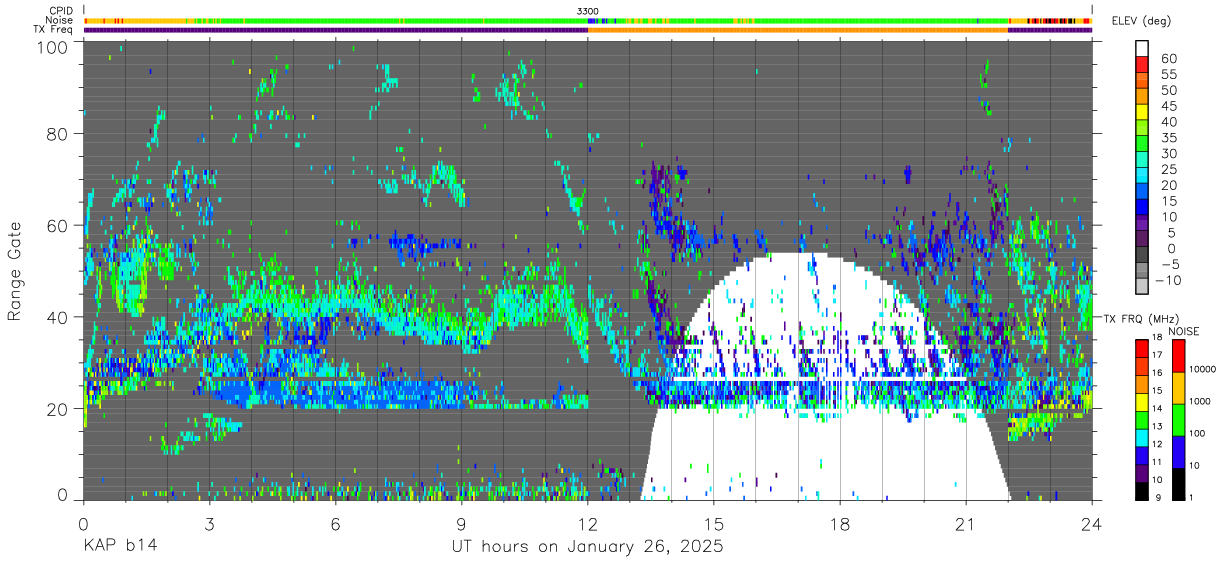This screenshot has width=1228, height=567.
Task: Click the 9 hour tick on the time axis
Action: coord(461,524)
